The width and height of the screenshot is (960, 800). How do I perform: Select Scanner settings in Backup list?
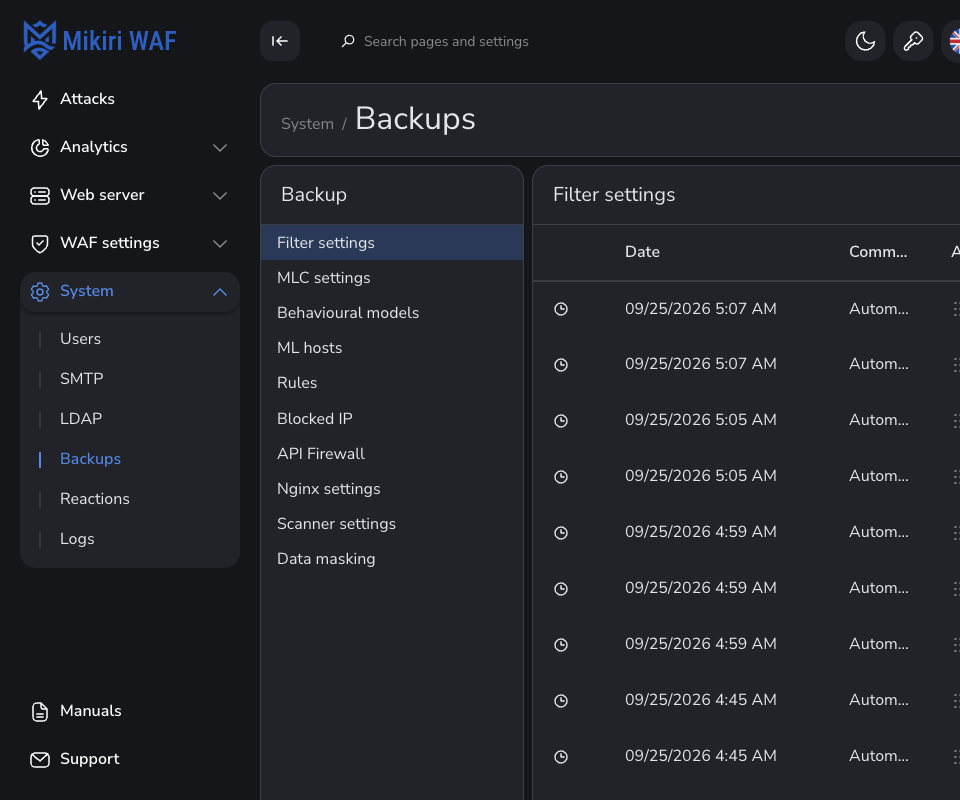pyautogui.click(x=392, y=523)
